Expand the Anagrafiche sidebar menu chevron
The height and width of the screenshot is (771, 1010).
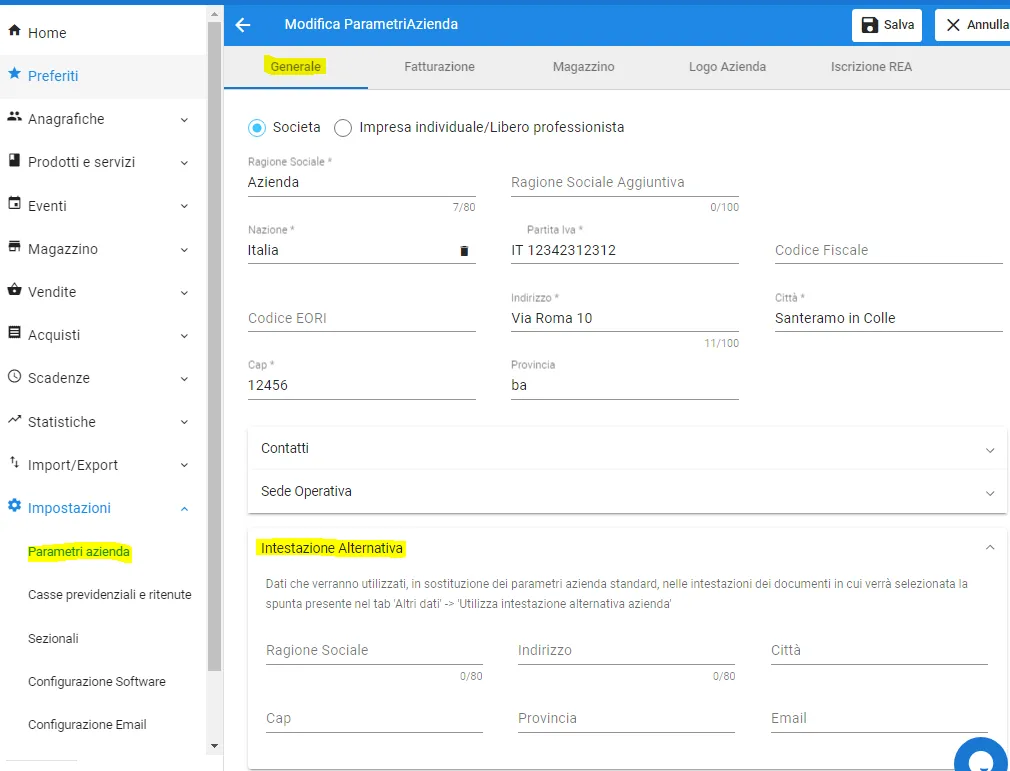[x=184, y=120]
